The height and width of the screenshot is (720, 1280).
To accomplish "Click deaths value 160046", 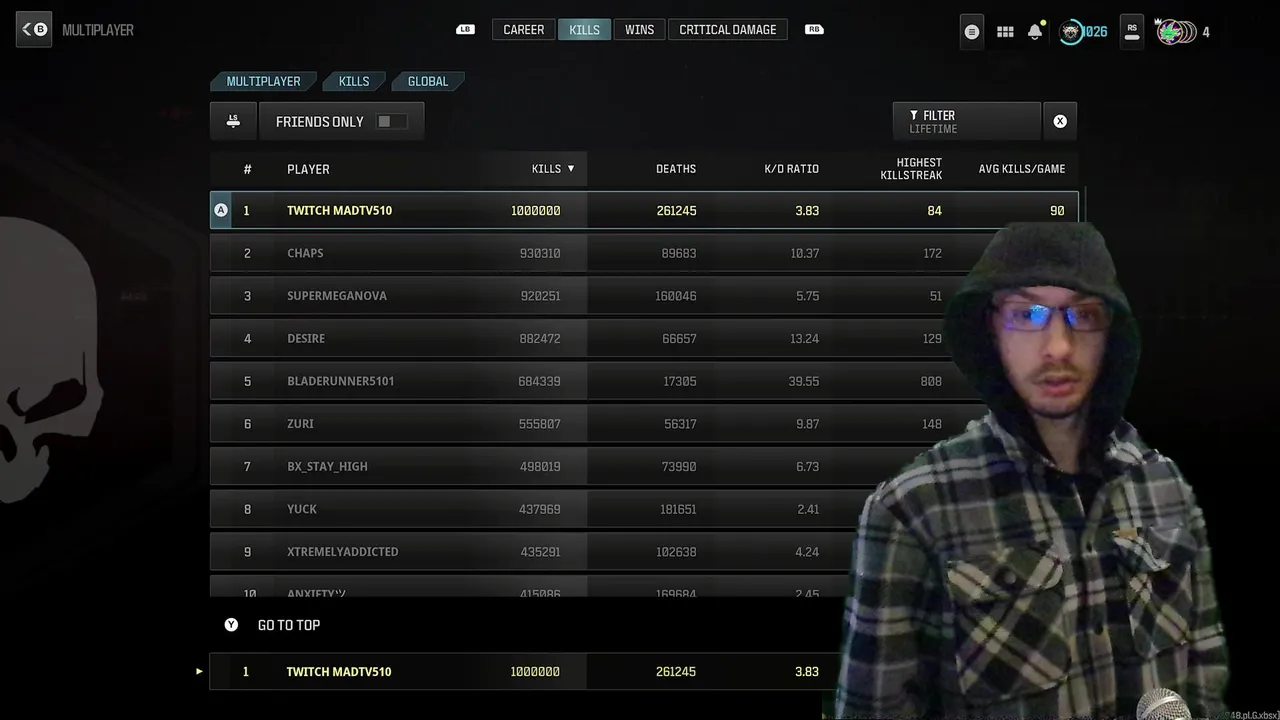I will [676, 296].
